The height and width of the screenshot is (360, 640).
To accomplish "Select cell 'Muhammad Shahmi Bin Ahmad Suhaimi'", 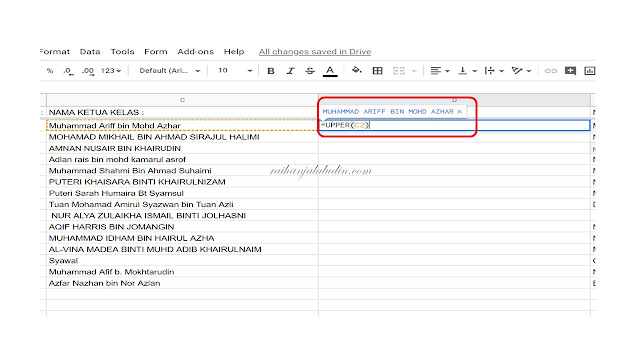I will click(x=182, y=171).
